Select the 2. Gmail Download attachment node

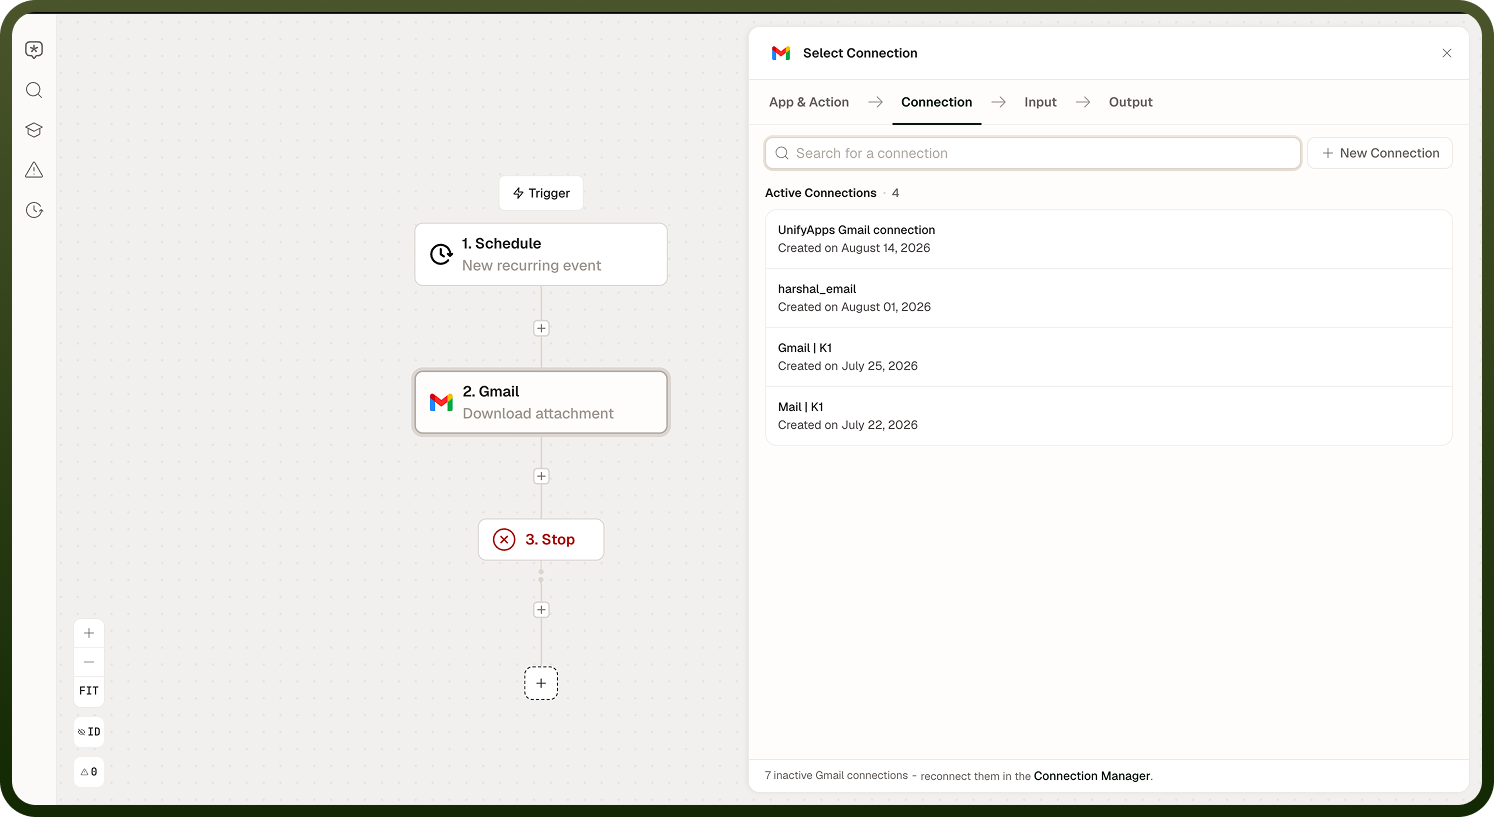(541, 402)
